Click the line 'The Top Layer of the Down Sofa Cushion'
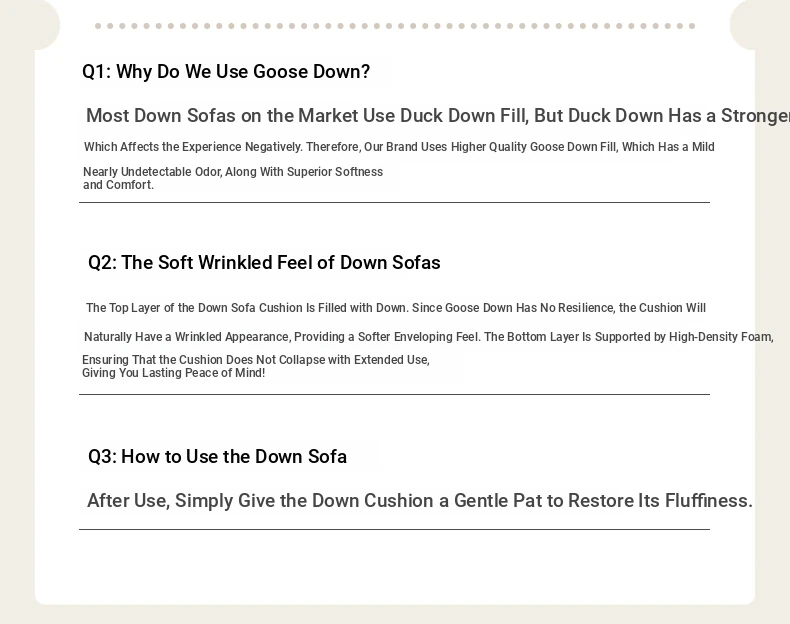This screenshot has width=790, height=624. (396, 308)
